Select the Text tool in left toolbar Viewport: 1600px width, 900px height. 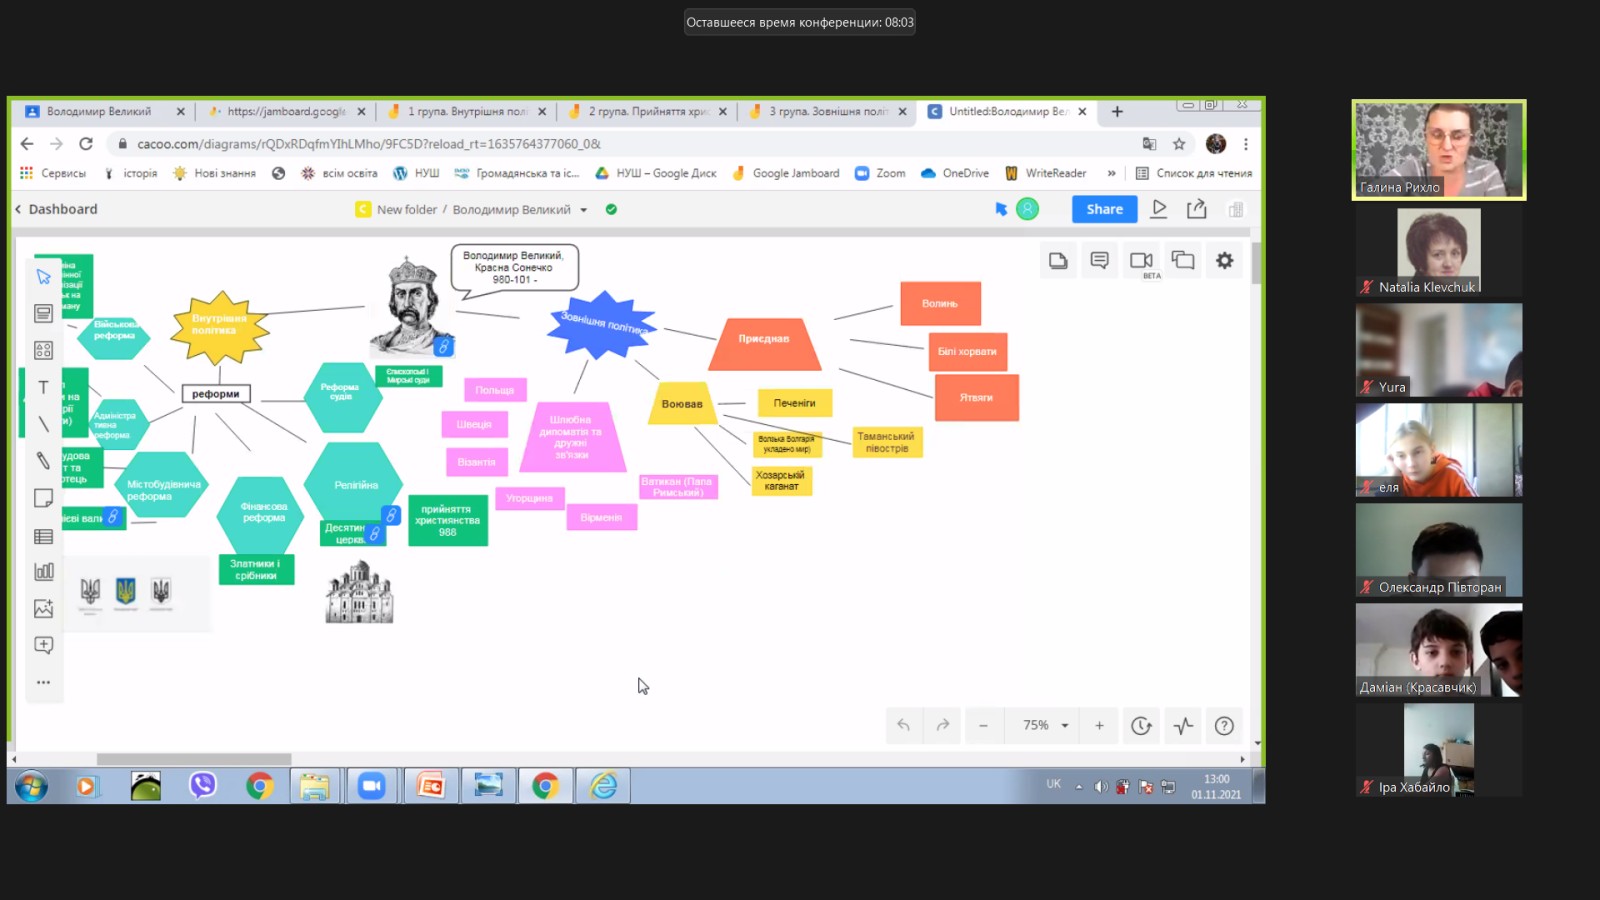click(43, 387)
